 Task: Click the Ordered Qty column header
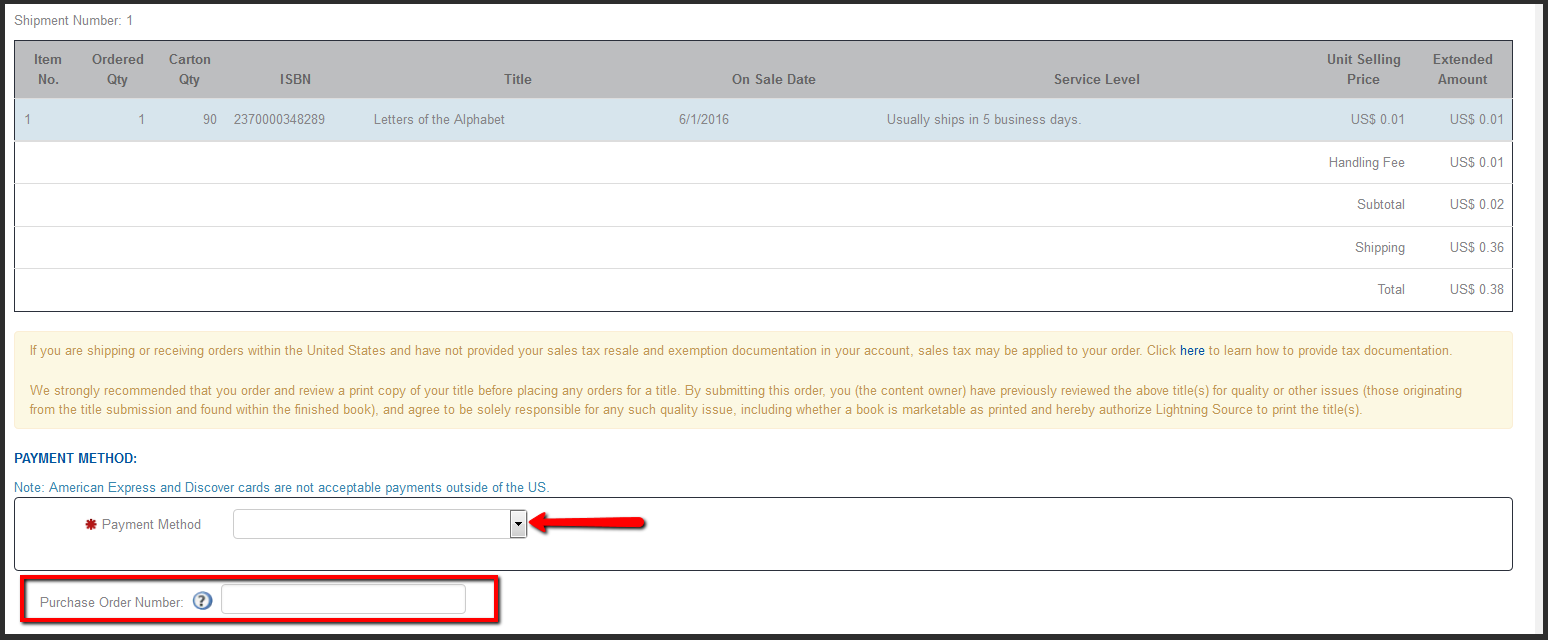tap(118, 69)
